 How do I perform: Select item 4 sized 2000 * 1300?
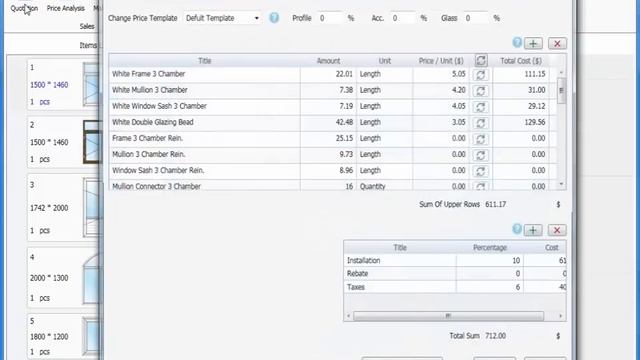[x=63, y=278]
